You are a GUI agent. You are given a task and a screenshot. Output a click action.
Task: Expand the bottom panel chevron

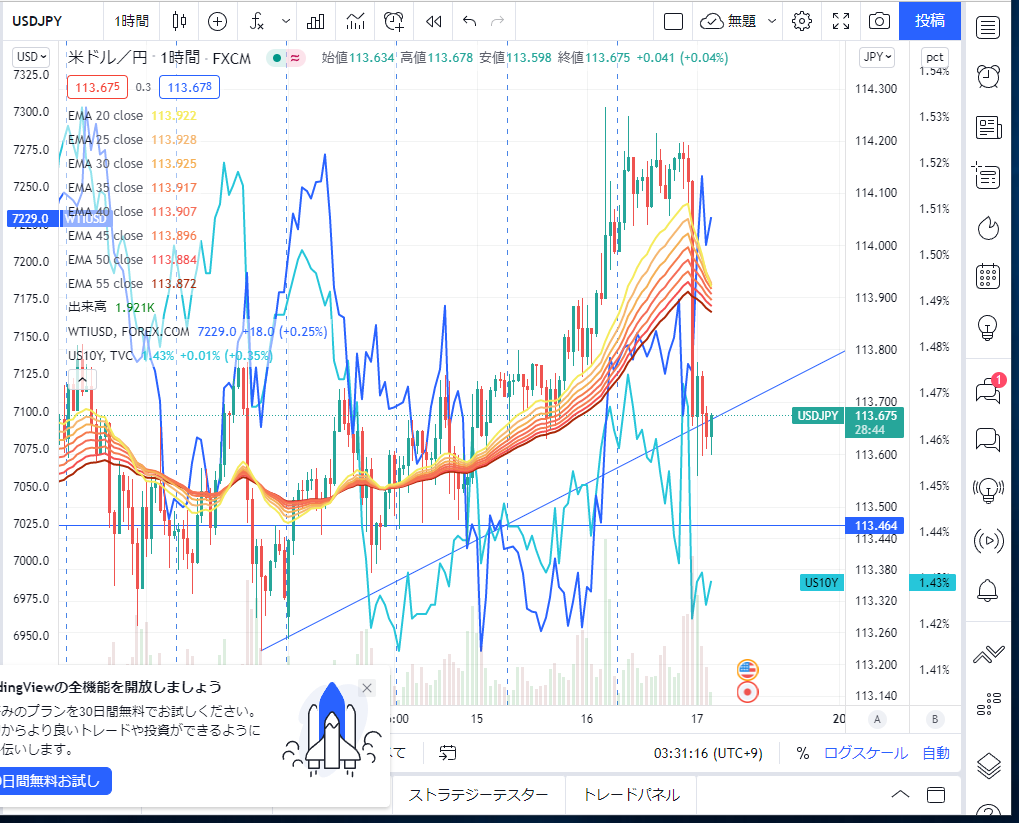point(900,794)
